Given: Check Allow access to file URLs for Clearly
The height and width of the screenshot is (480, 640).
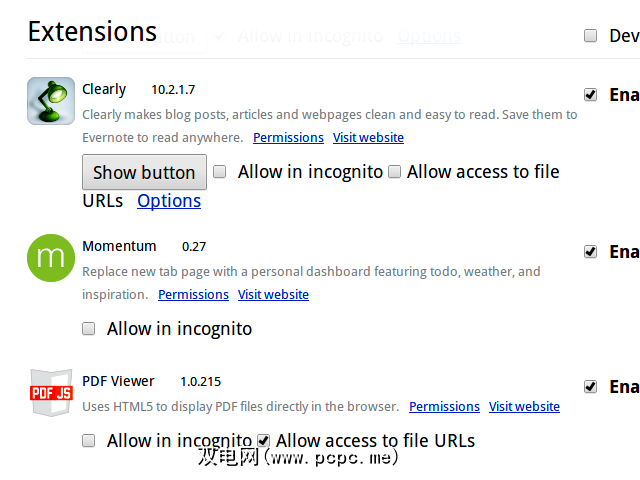Looking at the screenshot, I should 395,172.
